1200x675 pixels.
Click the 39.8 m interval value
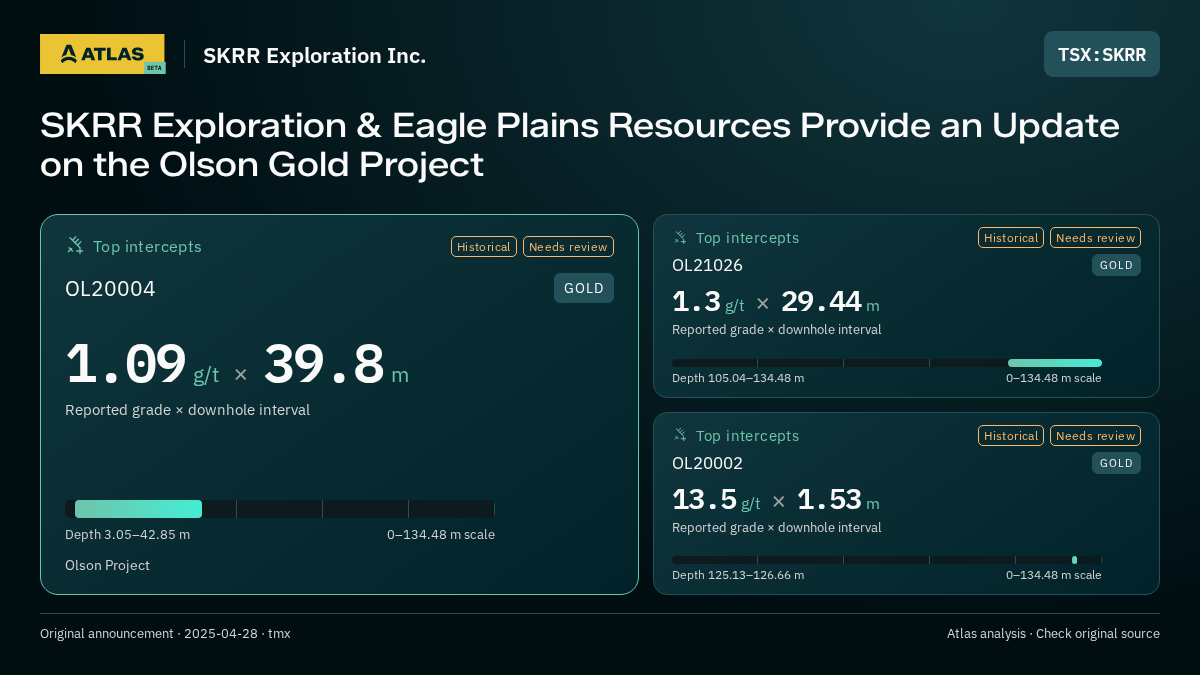pos(336,365)
